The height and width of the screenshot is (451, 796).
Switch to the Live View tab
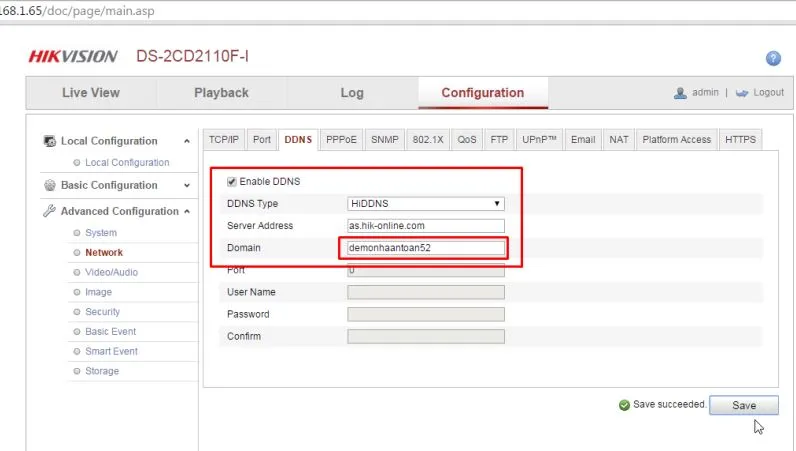point(90,93)
